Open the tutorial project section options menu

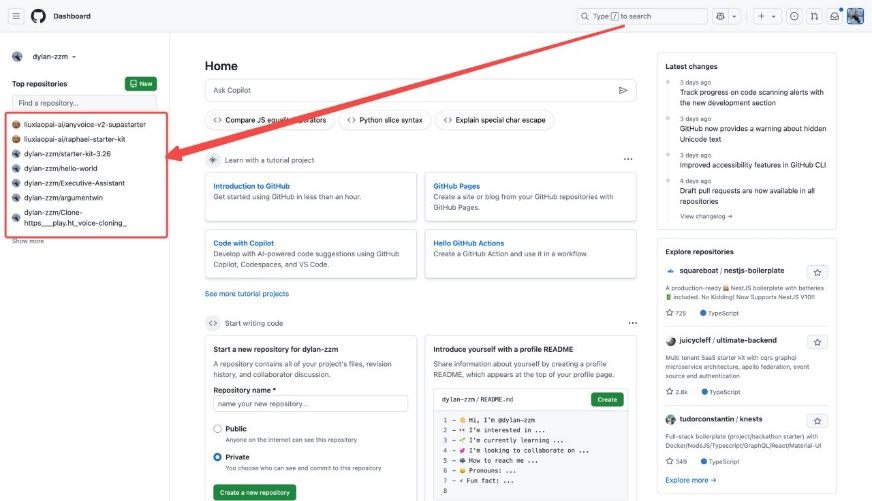(x=628, y=160)
